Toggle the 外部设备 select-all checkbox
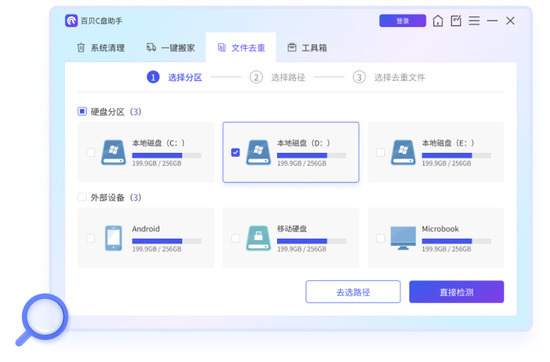 82,197
